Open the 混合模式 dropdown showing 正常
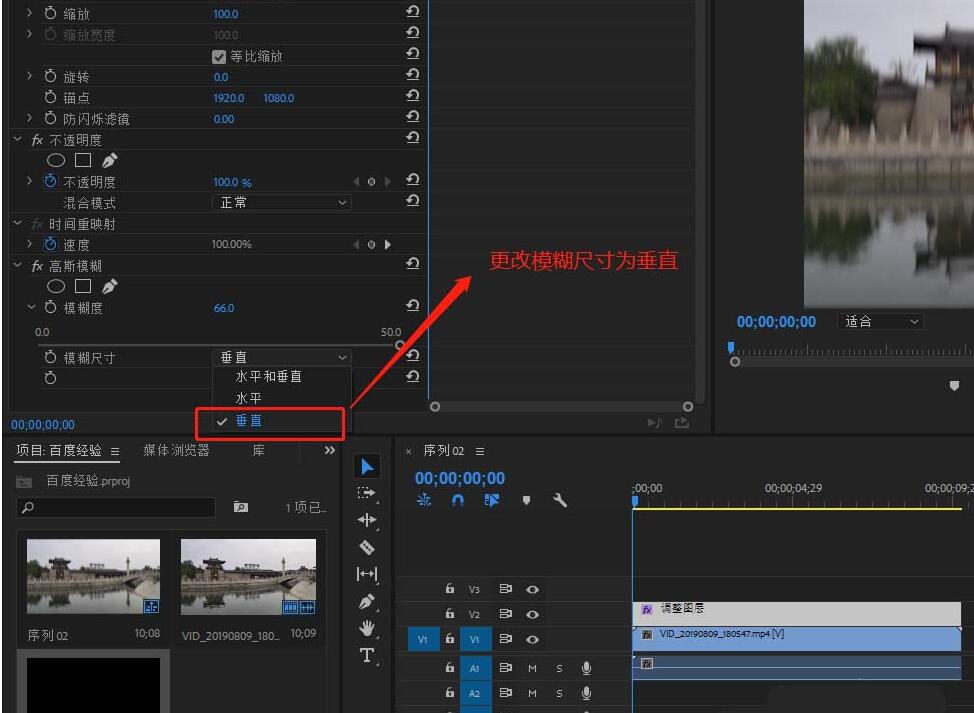 tap(281, 202)
